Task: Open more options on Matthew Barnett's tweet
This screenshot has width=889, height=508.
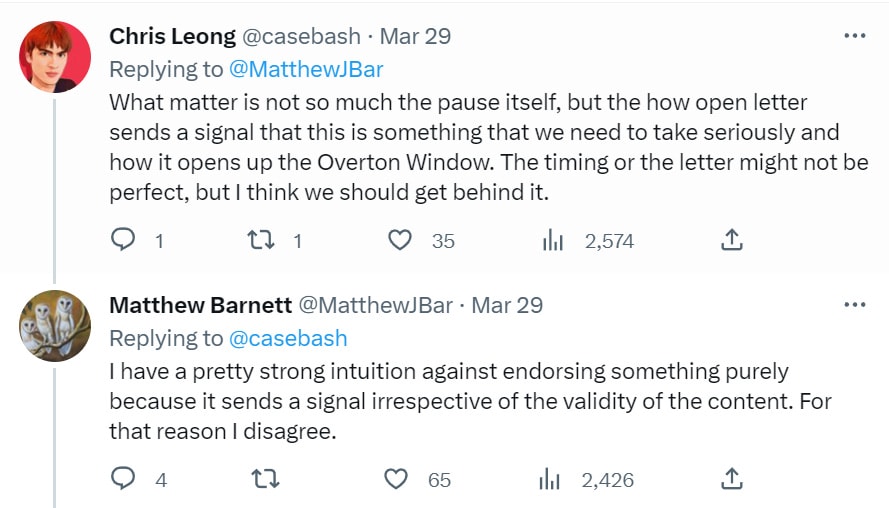Action: [854, 304]
